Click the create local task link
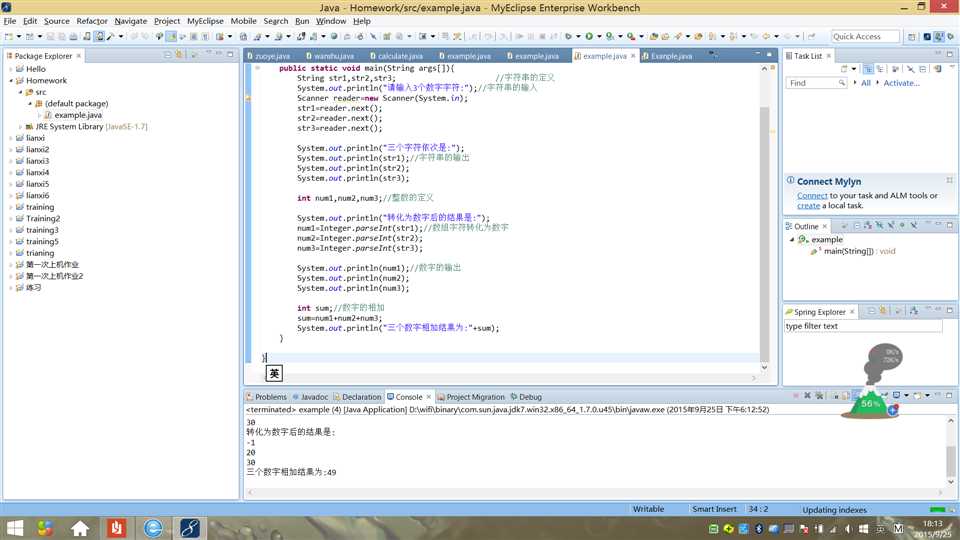This screenshot has height=540, width=960. 808,206
